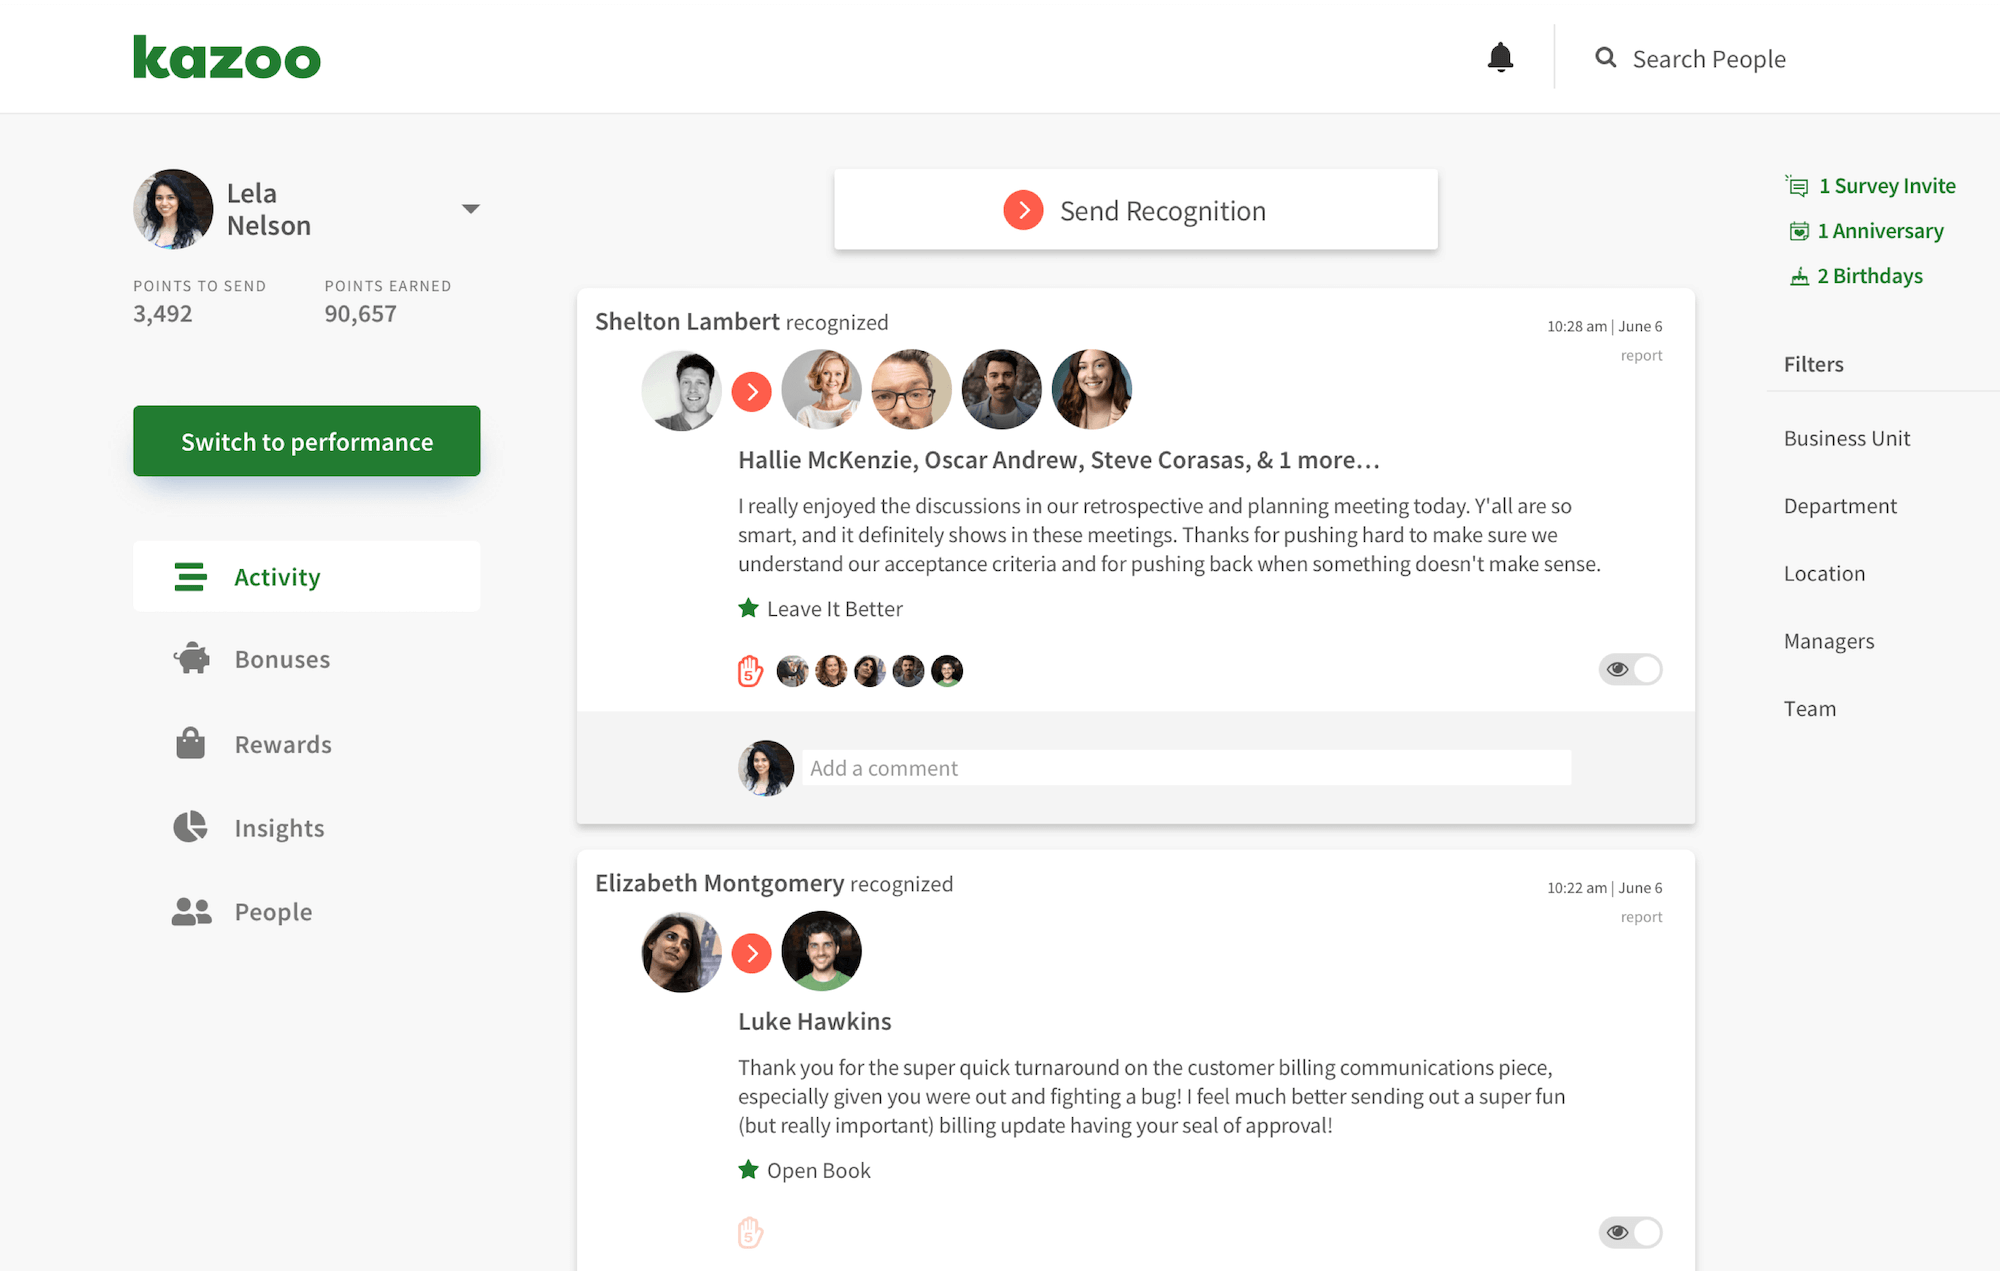Image resolution: width=2000 pixels, height=1271 pixels.
Task: Open the Business Unit filter
Action: click(1846, 438)
